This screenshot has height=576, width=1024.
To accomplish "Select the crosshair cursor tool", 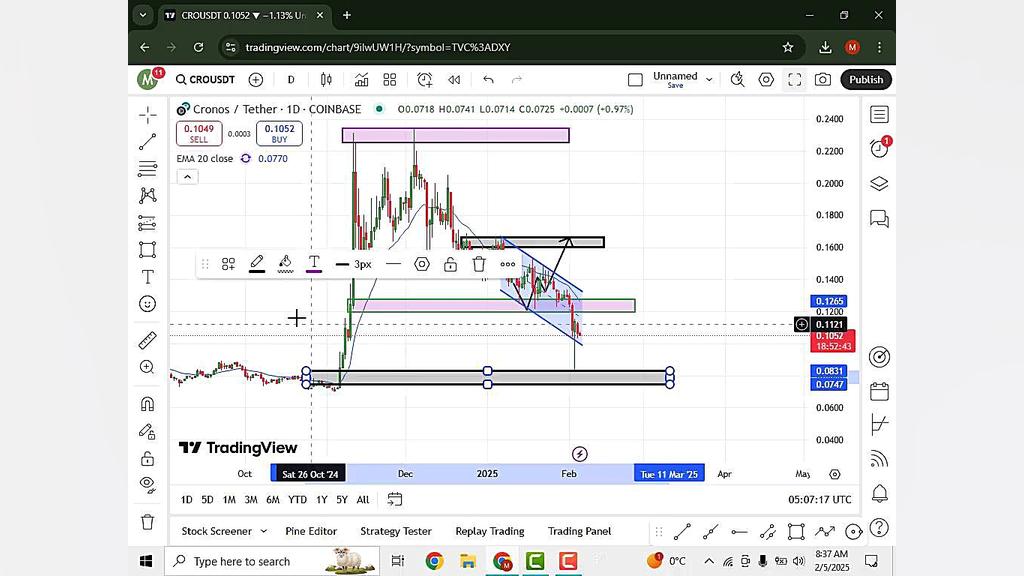I will pos(148,116).
